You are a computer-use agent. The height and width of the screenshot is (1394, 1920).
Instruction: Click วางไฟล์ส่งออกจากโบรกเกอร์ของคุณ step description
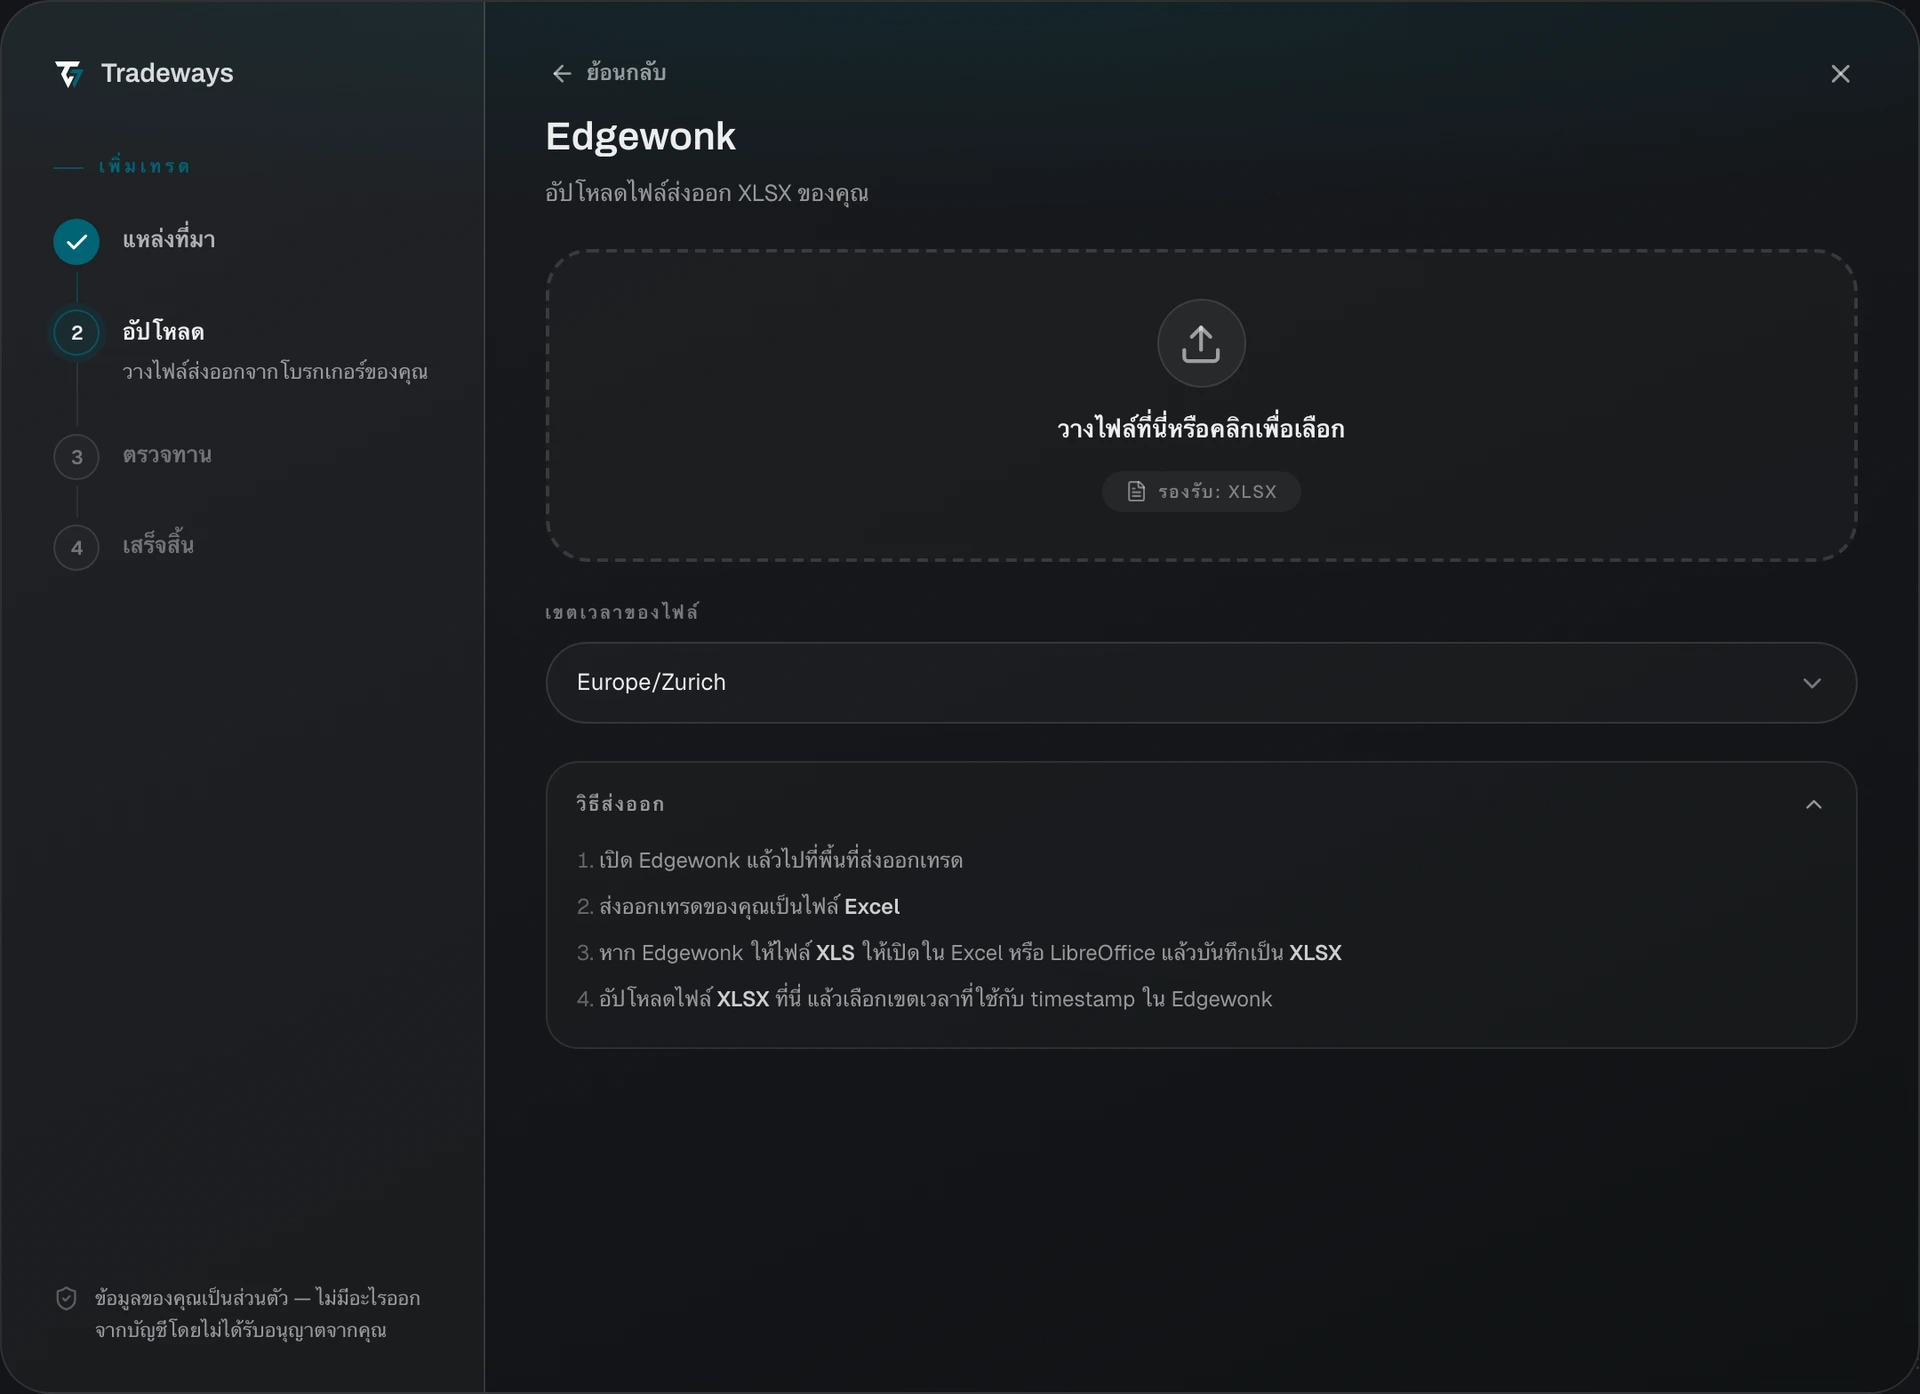(275, 372)
